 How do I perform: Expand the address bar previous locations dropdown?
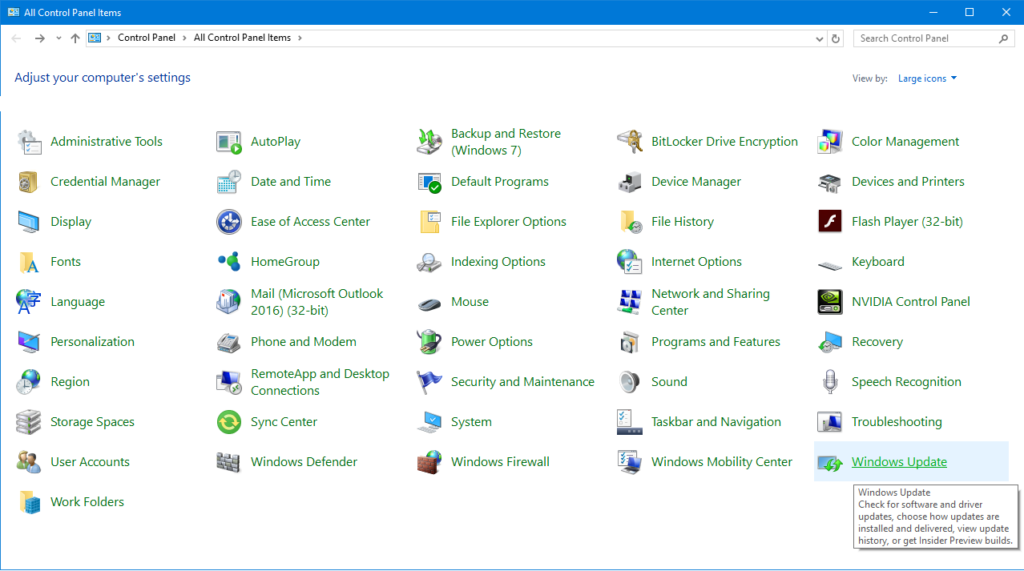(x=817, y=38)
